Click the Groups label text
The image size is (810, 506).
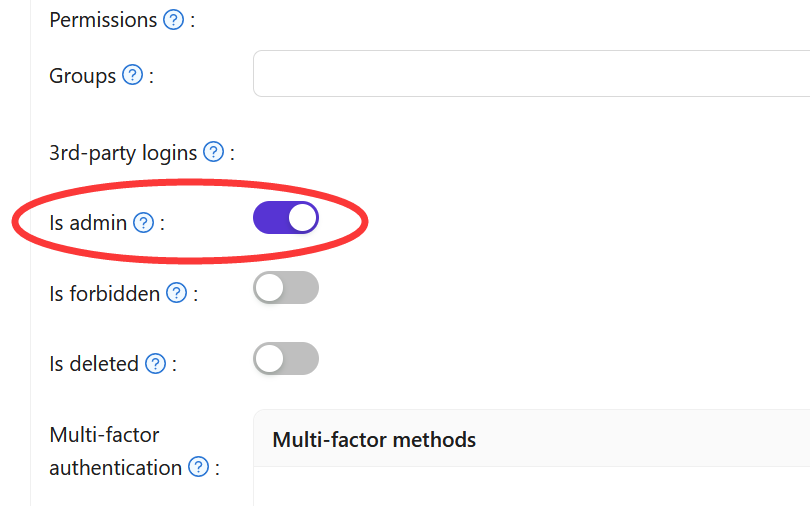(x=83, y=75)
